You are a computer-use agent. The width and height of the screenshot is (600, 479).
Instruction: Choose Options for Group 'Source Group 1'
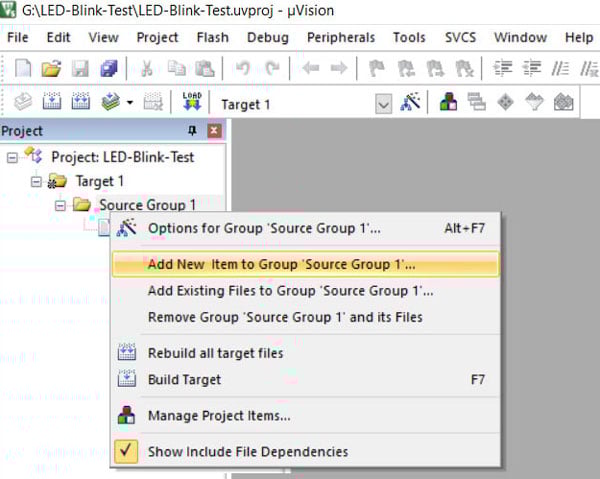305,228
